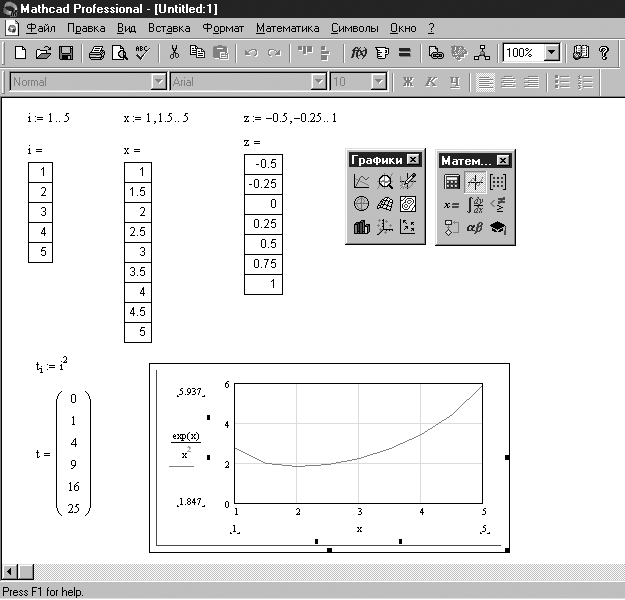
Task: Copy the selection with the Copy icon
Action: tap(197, 53)
